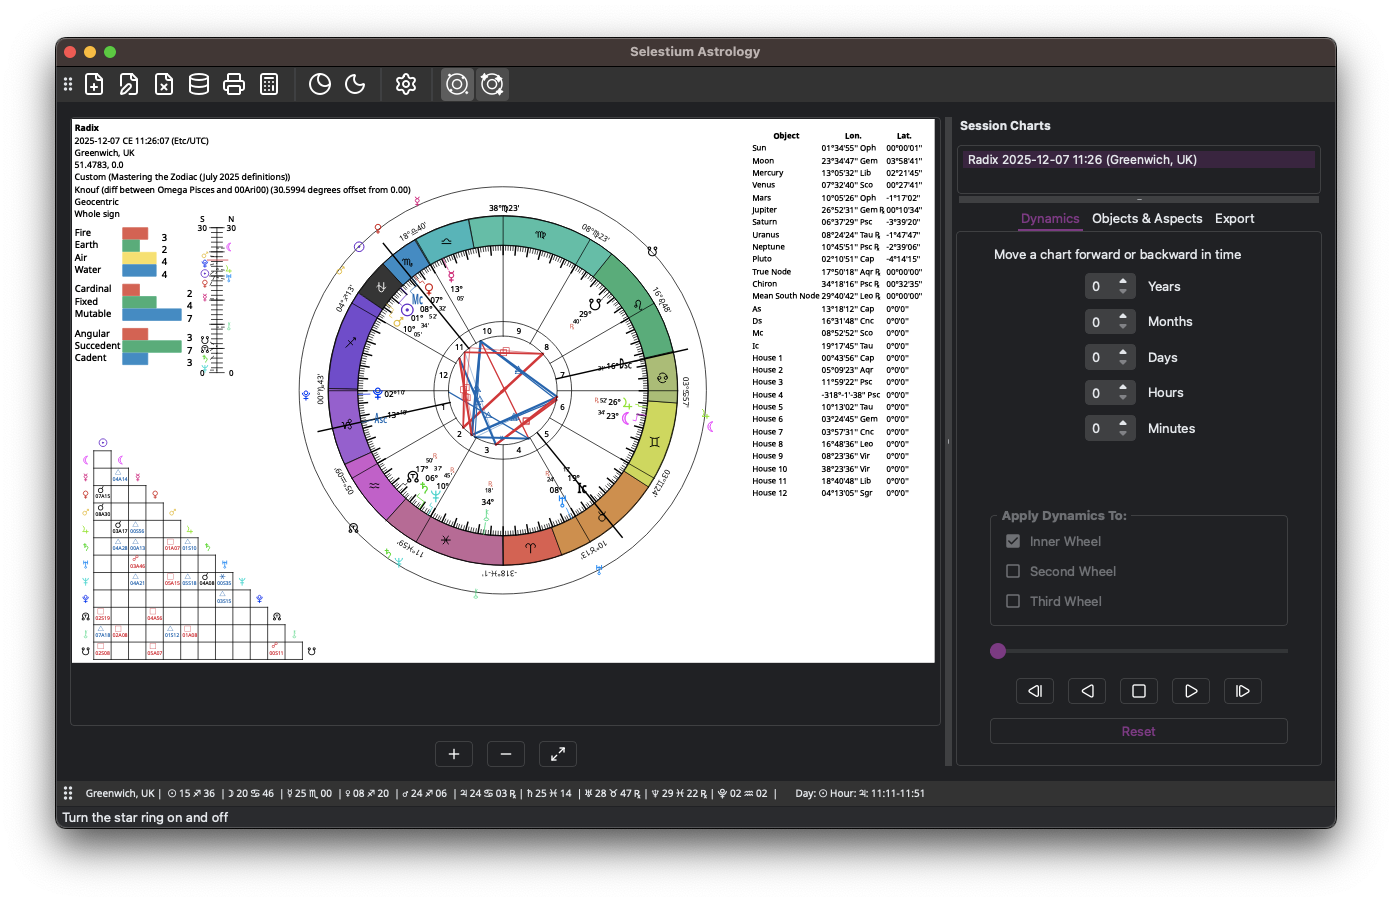Screen dimensions: 1392x902
Task: Zoom in using the plus button below chart
Action: tap(454, 754)
